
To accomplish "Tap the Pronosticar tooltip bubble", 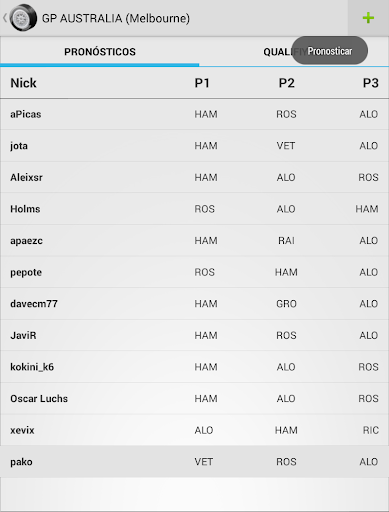I will click(330, 51).
